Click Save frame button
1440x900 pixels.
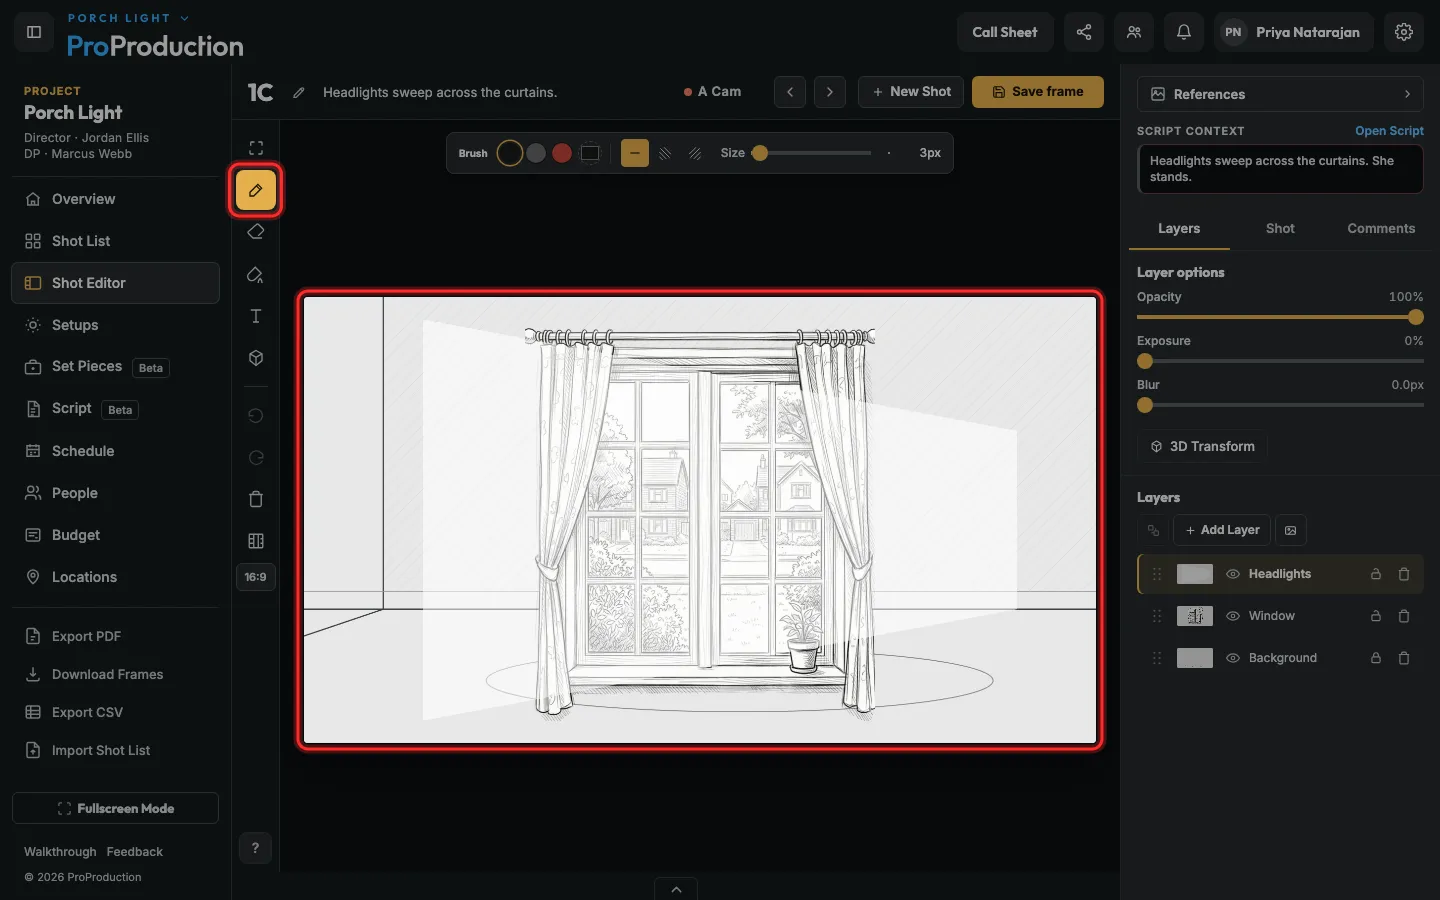click(x=1038, y=92)
